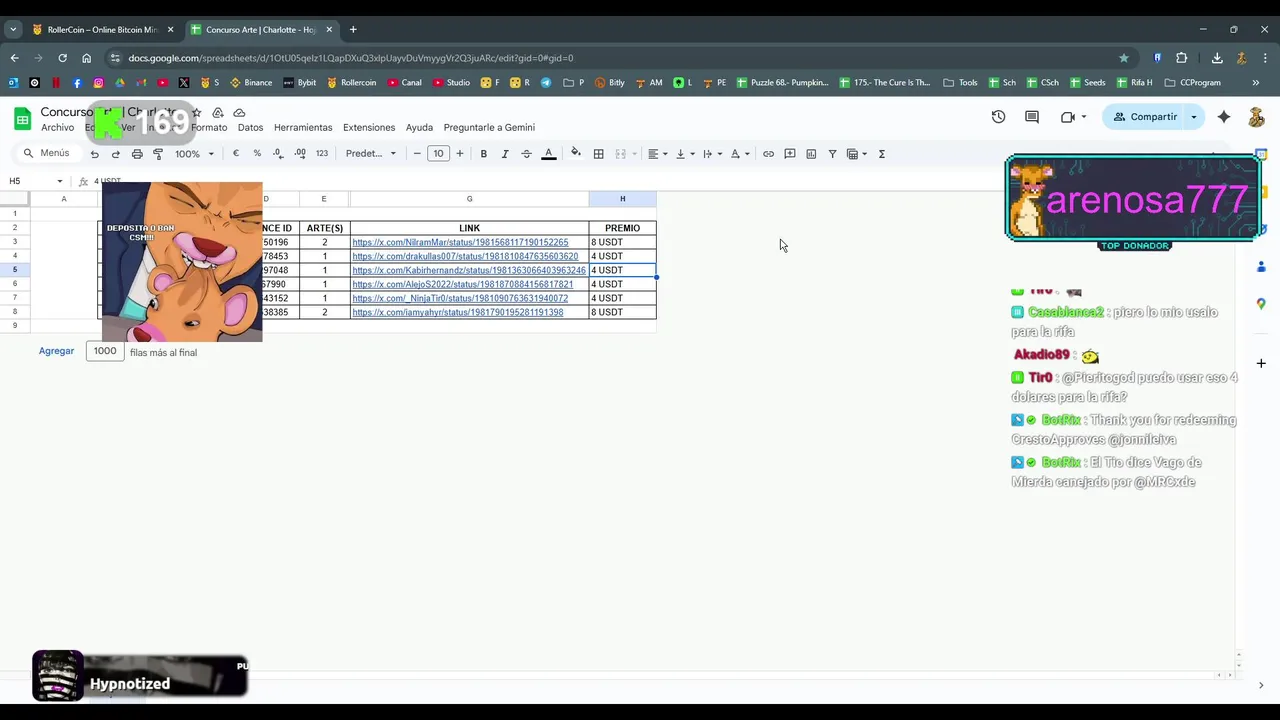
Task: Click the functions sigma icon
Action: coord(881,154)
